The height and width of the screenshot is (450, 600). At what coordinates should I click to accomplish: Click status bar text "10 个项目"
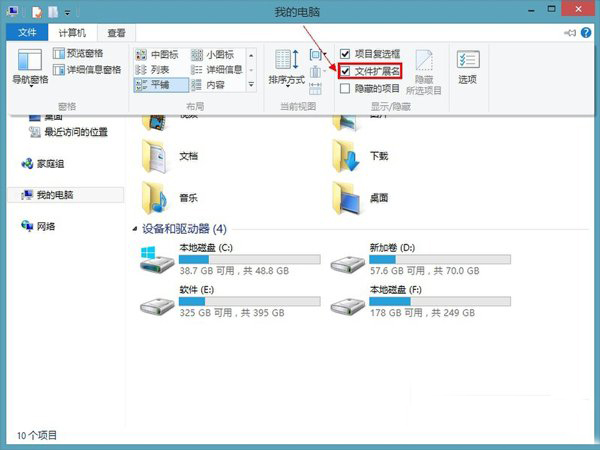tap(37, 435)
